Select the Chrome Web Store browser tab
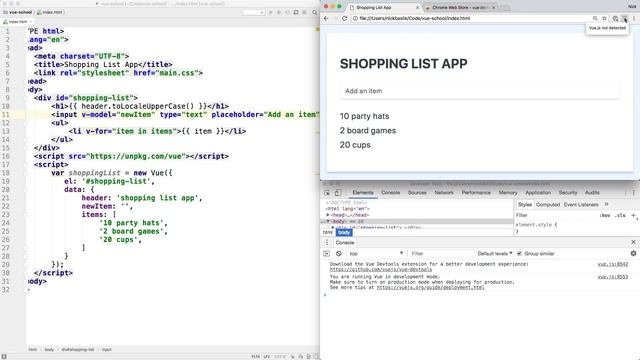The height and width of the screenshot is (360, 640). (459, 7)
